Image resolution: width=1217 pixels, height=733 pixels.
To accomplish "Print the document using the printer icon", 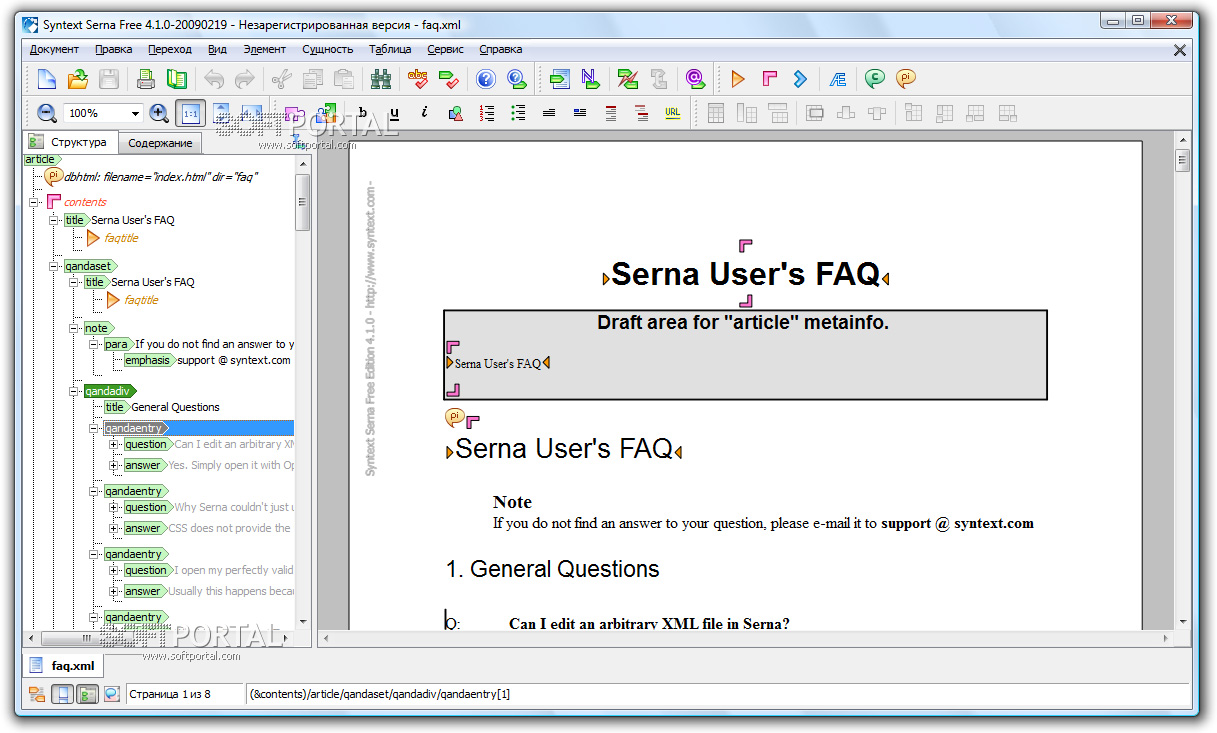I will pyautogui.click(x=146, y=79).
